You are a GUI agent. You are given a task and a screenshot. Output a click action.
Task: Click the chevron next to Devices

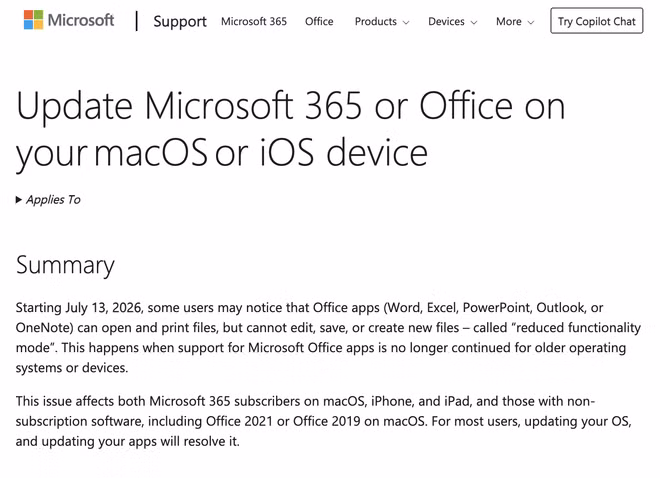(x=474, y=22)
